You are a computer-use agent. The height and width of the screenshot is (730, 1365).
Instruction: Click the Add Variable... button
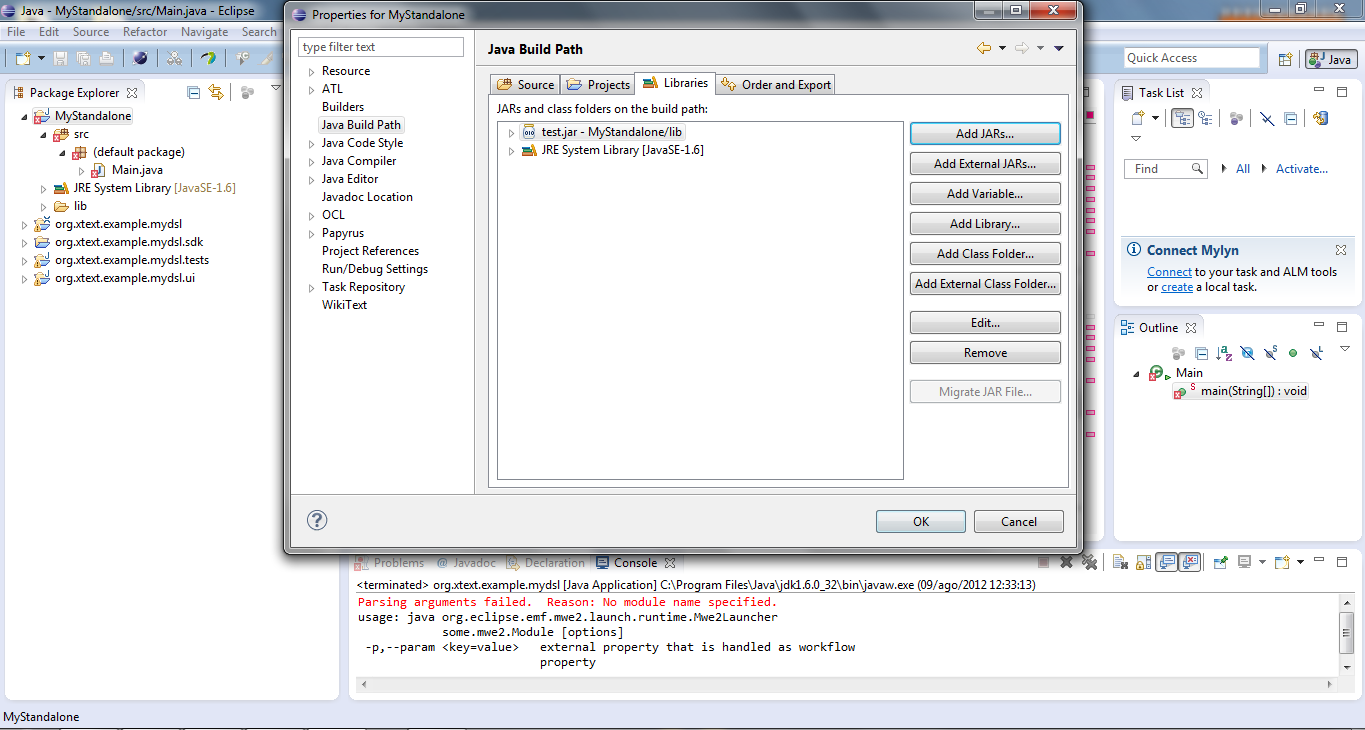[x=985, y=194]
